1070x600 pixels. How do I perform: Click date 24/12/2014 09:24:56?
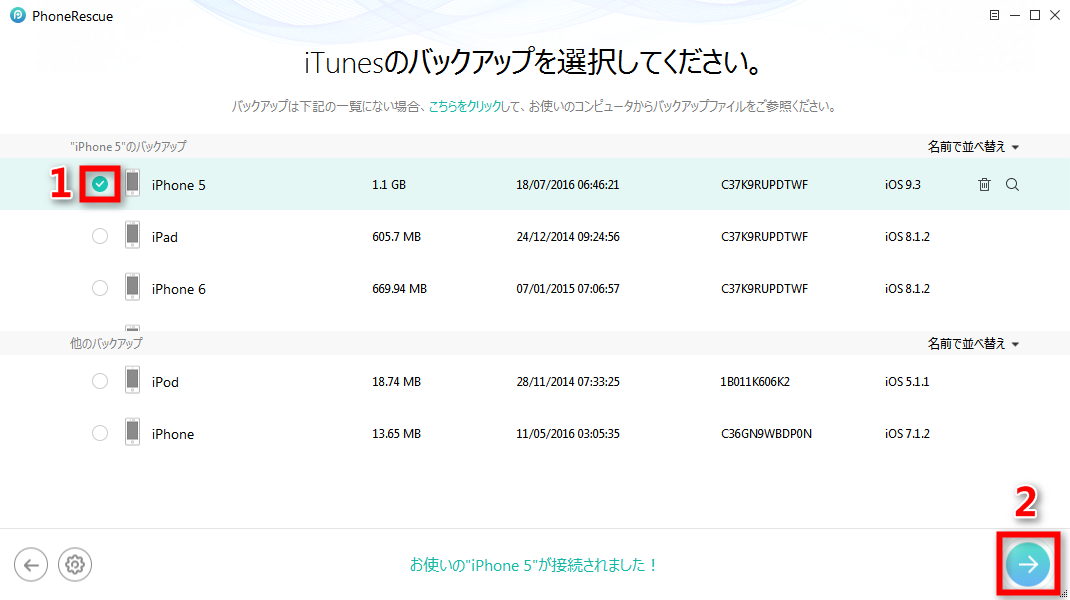[x=568, y=237]
